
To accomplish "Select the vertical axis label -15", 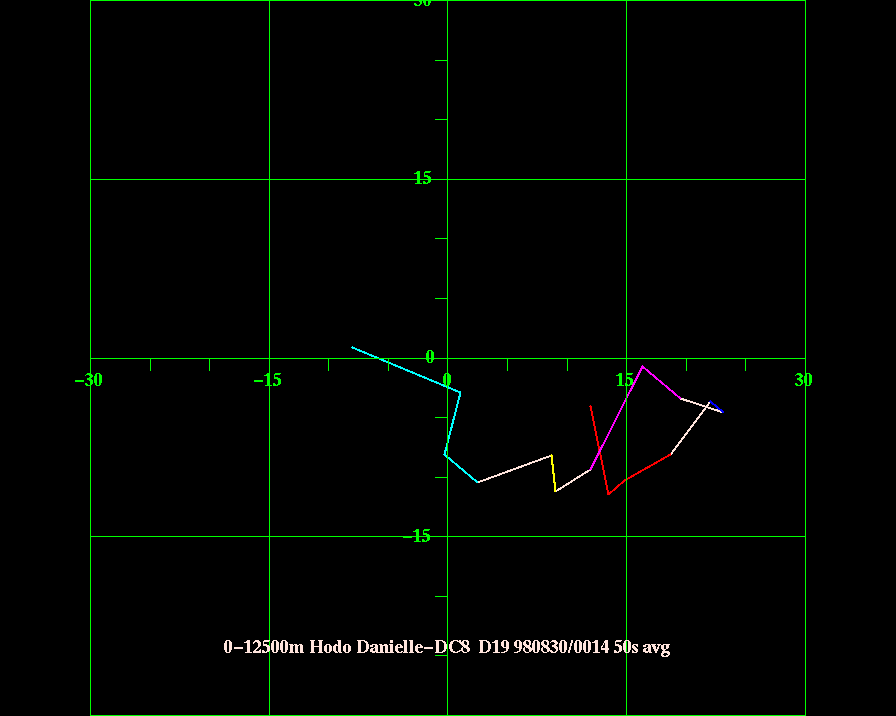I will pyautogui.click(x=417, y=536).
